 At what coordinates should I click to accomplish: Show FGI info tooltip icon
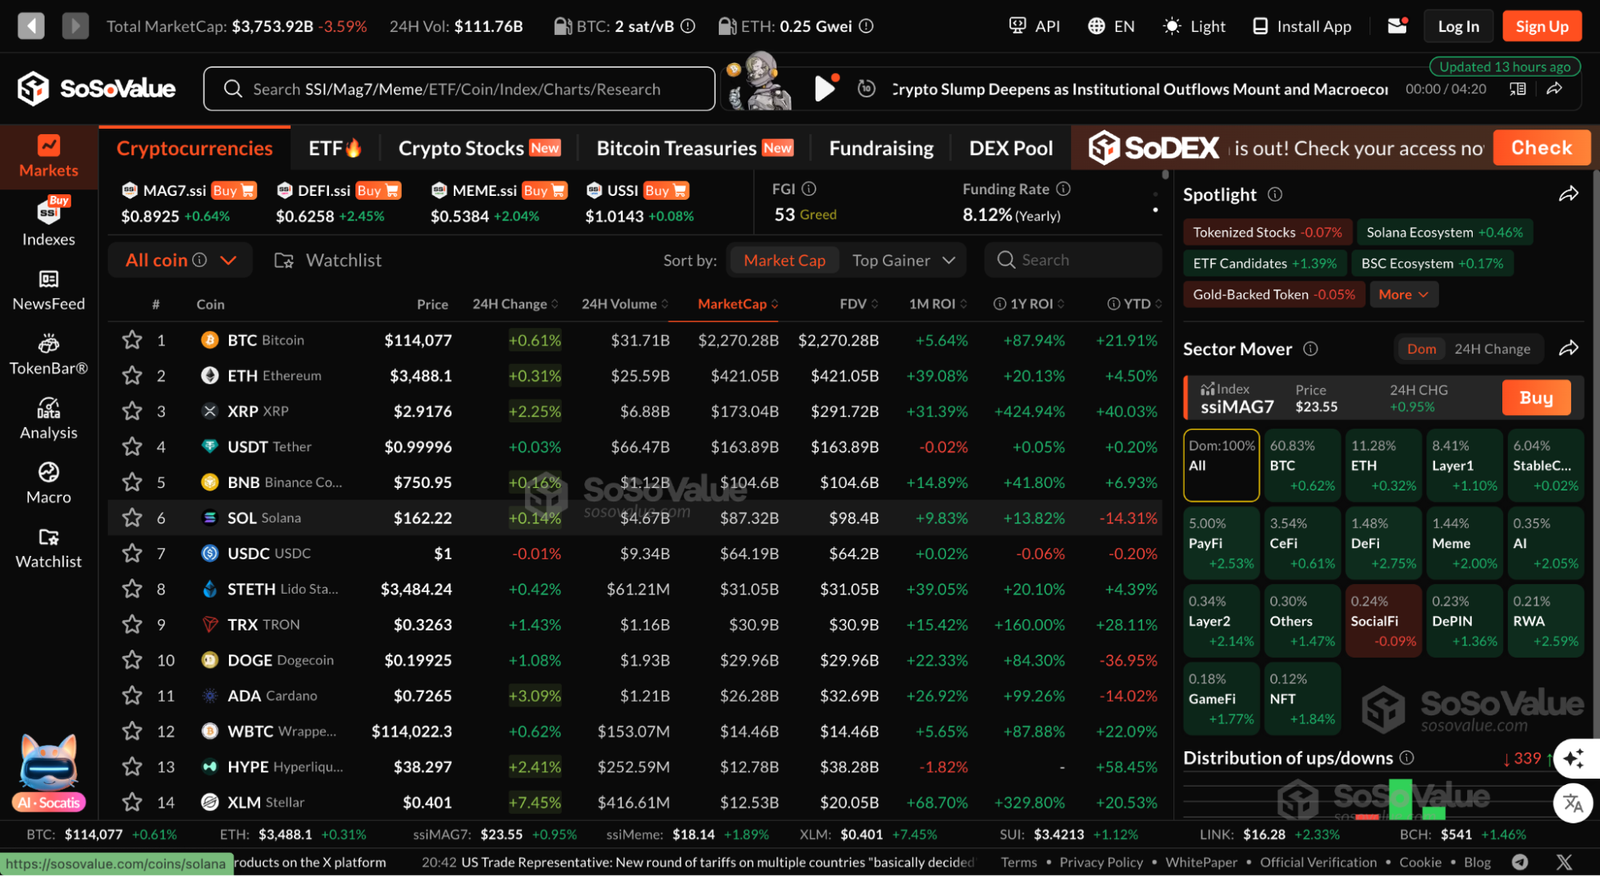click(809, 188)
